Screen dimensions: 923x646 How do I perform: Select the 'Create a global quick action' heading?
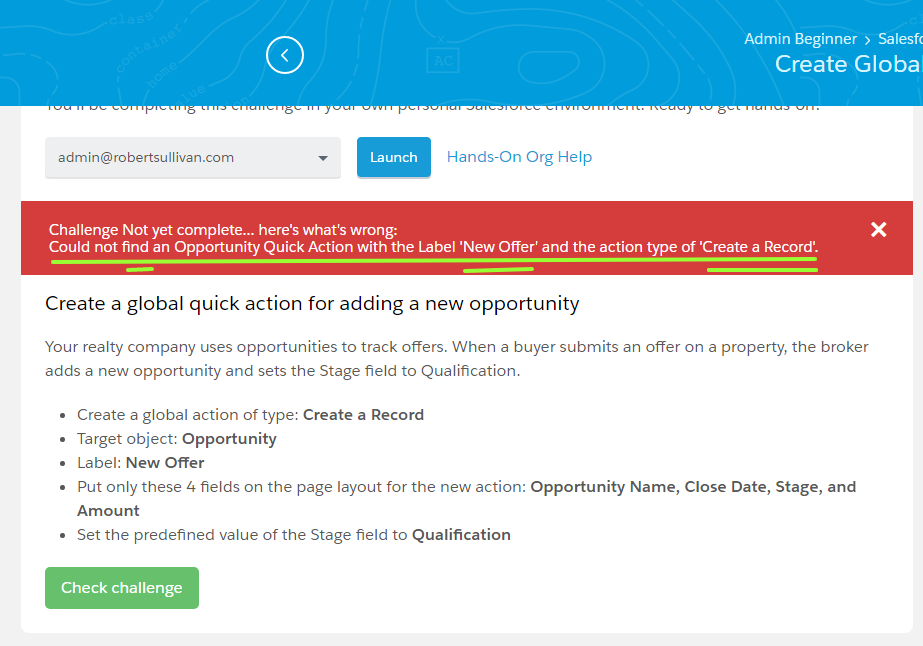coord(312,303)
